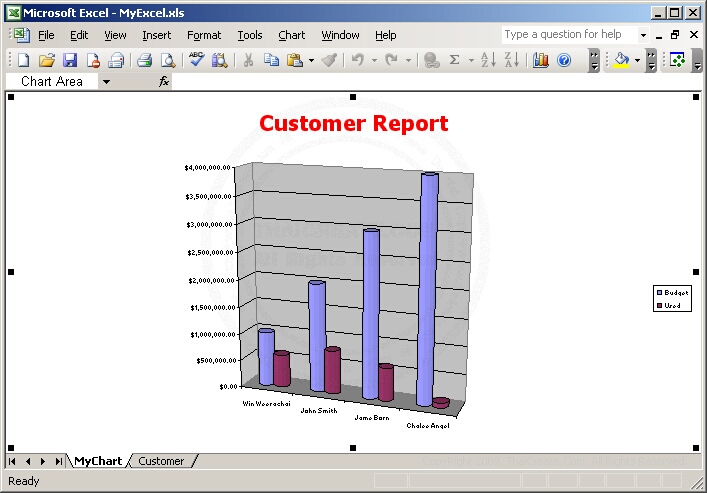Run the Spelling check tool
Screen dimensions: 707x493
(196, 60)
